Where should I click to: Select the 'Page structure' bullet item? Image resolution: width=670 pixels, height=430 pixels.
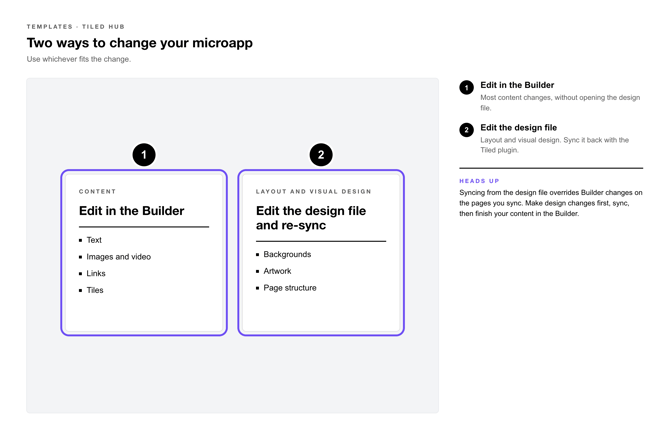(x=290, y=288)
